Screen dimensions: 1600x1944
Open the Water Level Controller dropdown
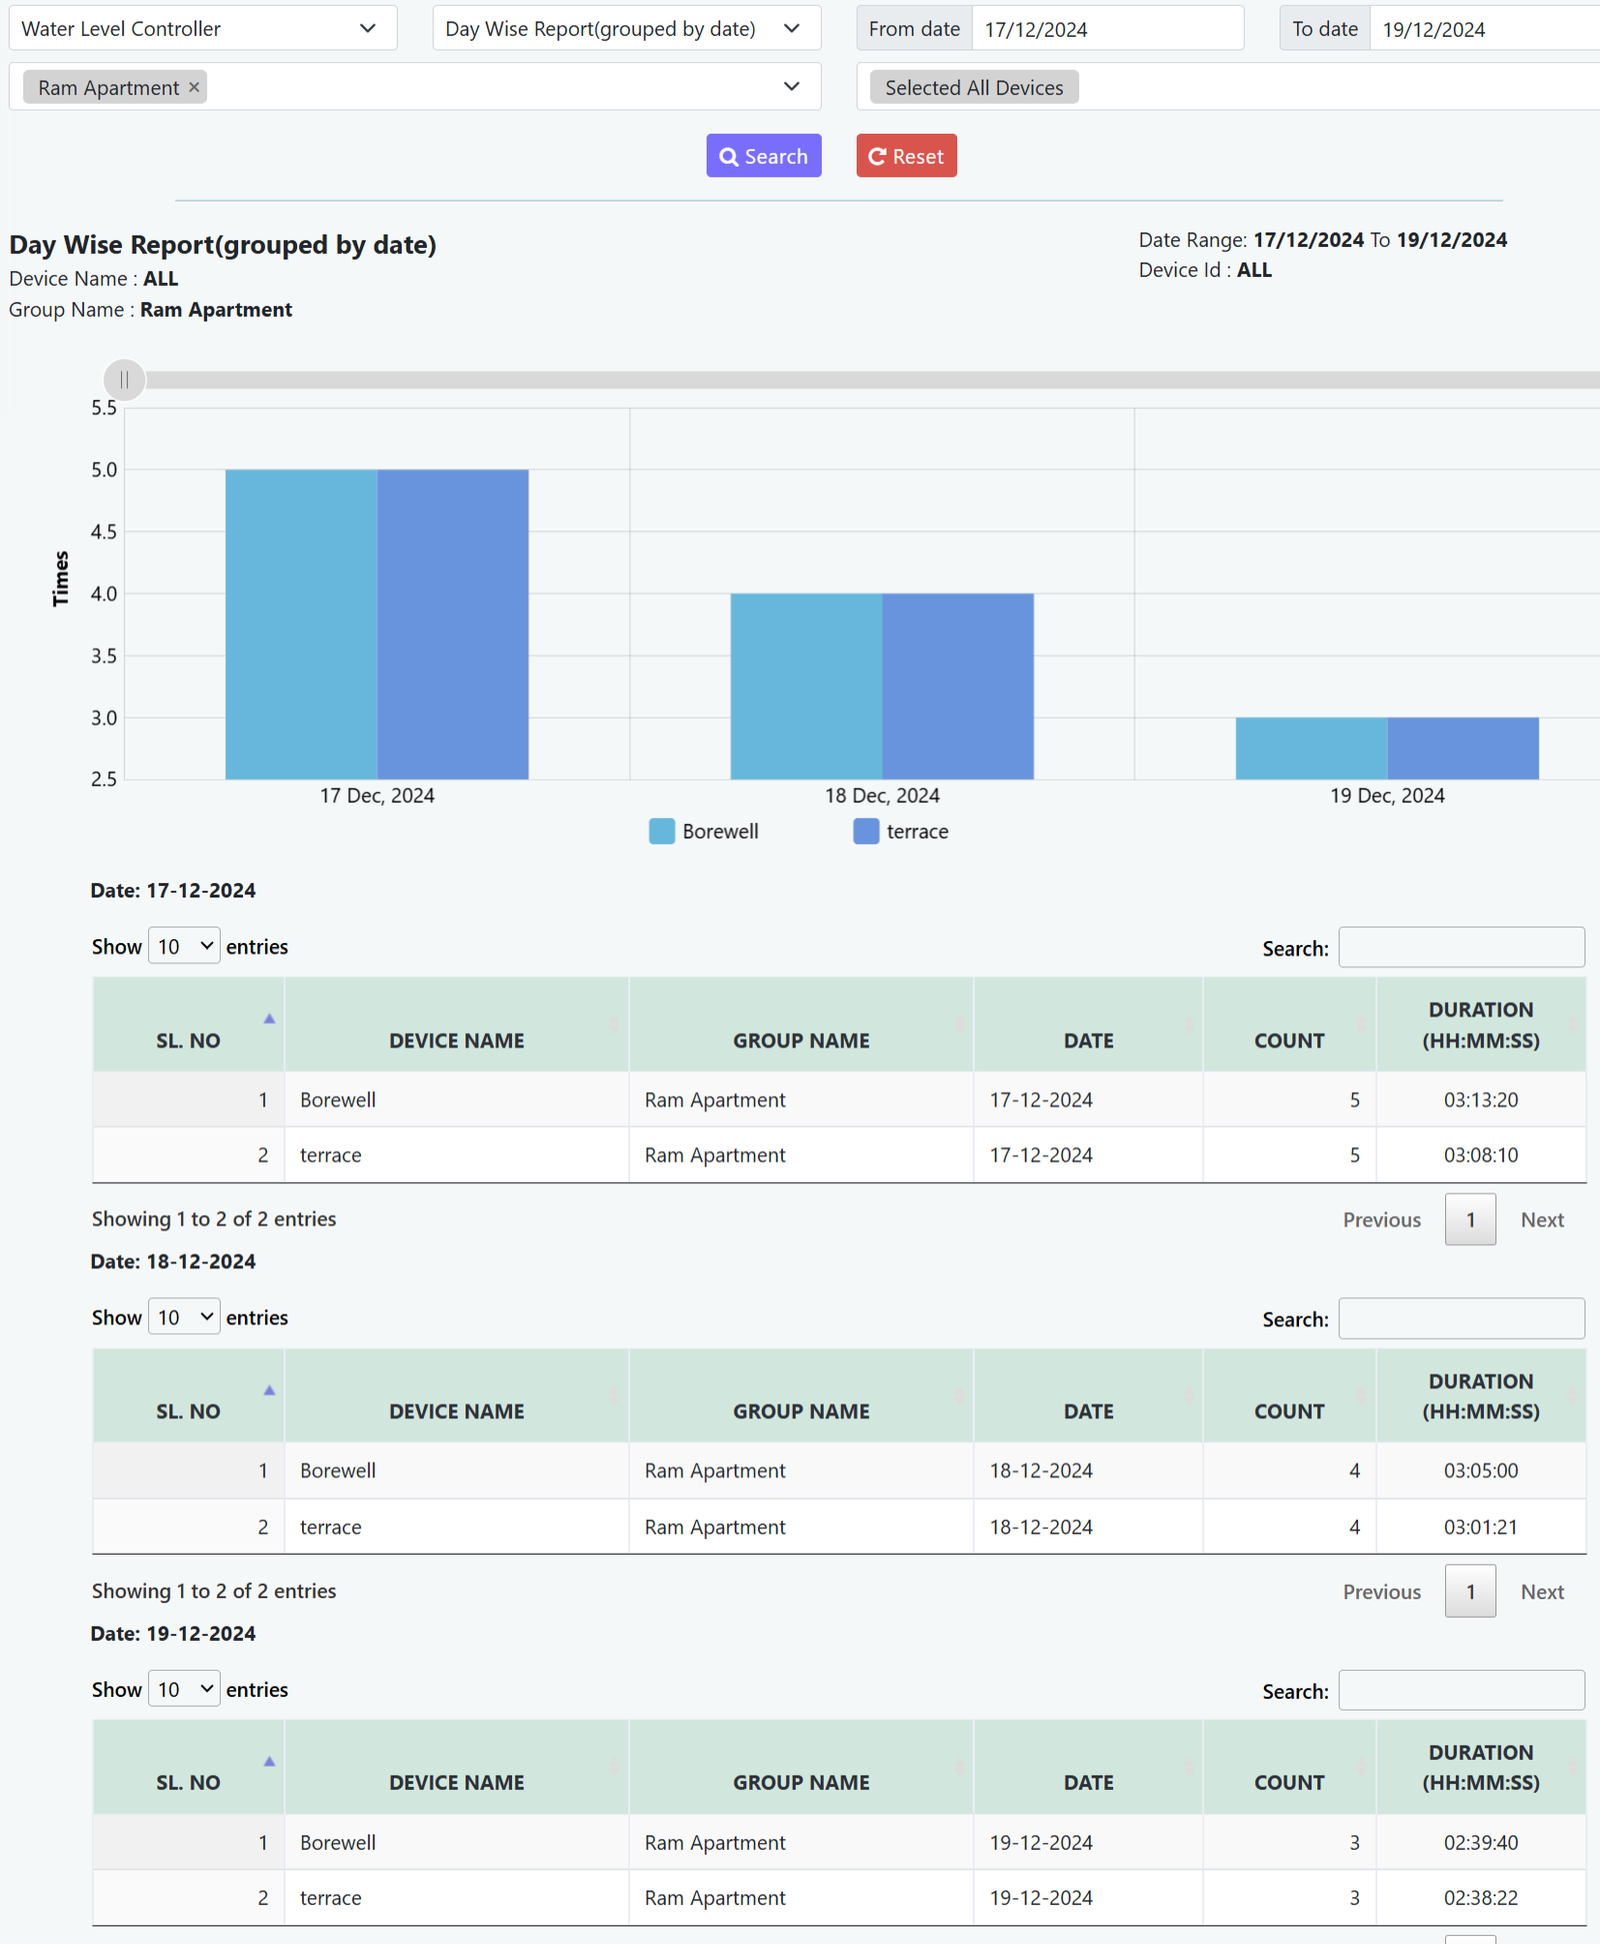(202, 29)
